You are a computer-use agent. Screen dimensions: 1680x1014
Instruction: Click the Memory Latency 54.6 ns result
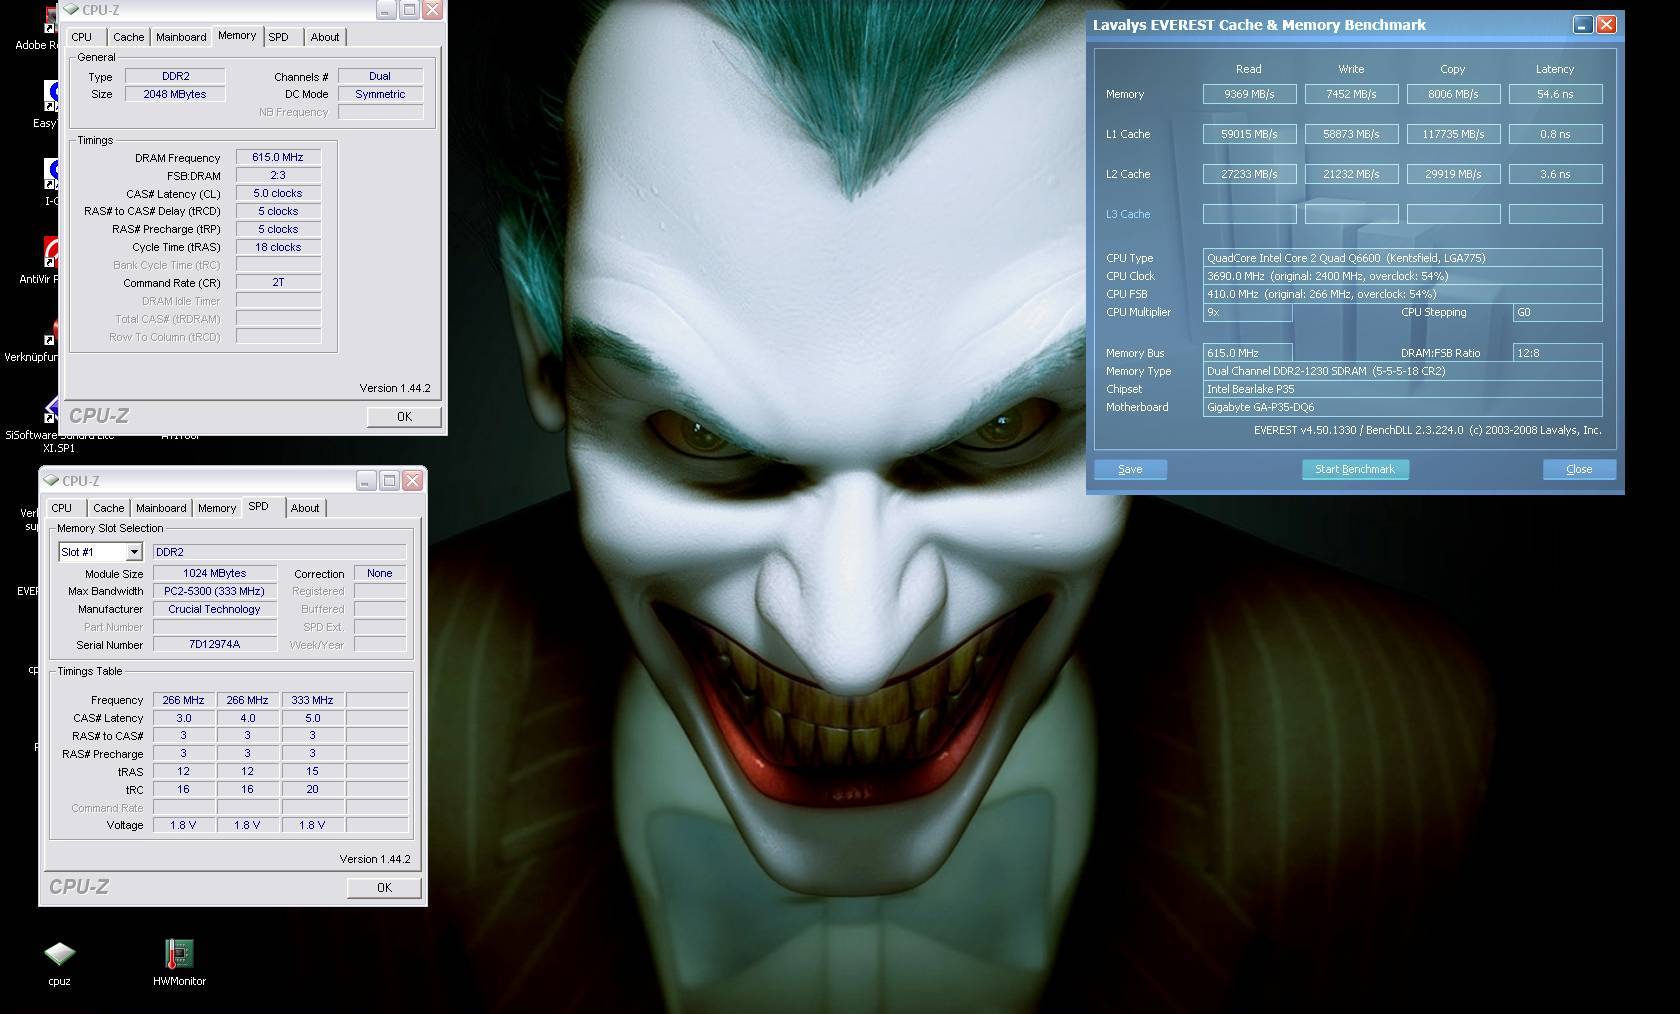(x=1555, y=94)
